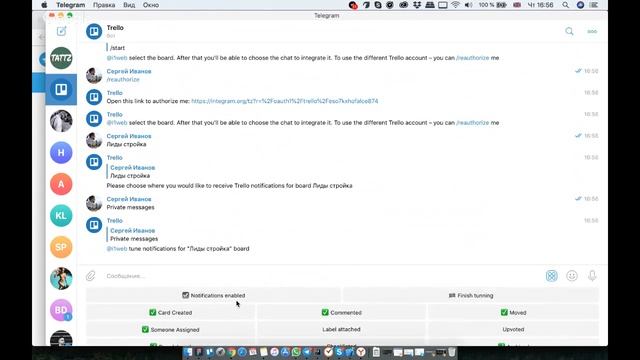Click /reauthorize sent by Сергей Иванов
The width and height of the screenshot is (640, 360).
(123, 79)
